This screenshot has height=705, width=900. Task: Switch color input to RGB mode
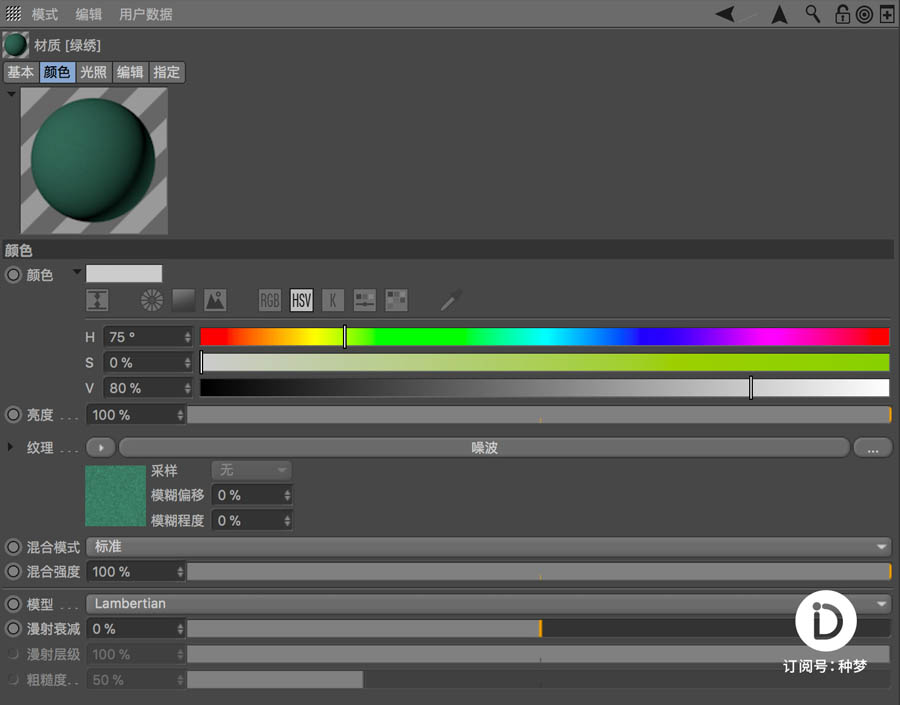pos(269,300)
